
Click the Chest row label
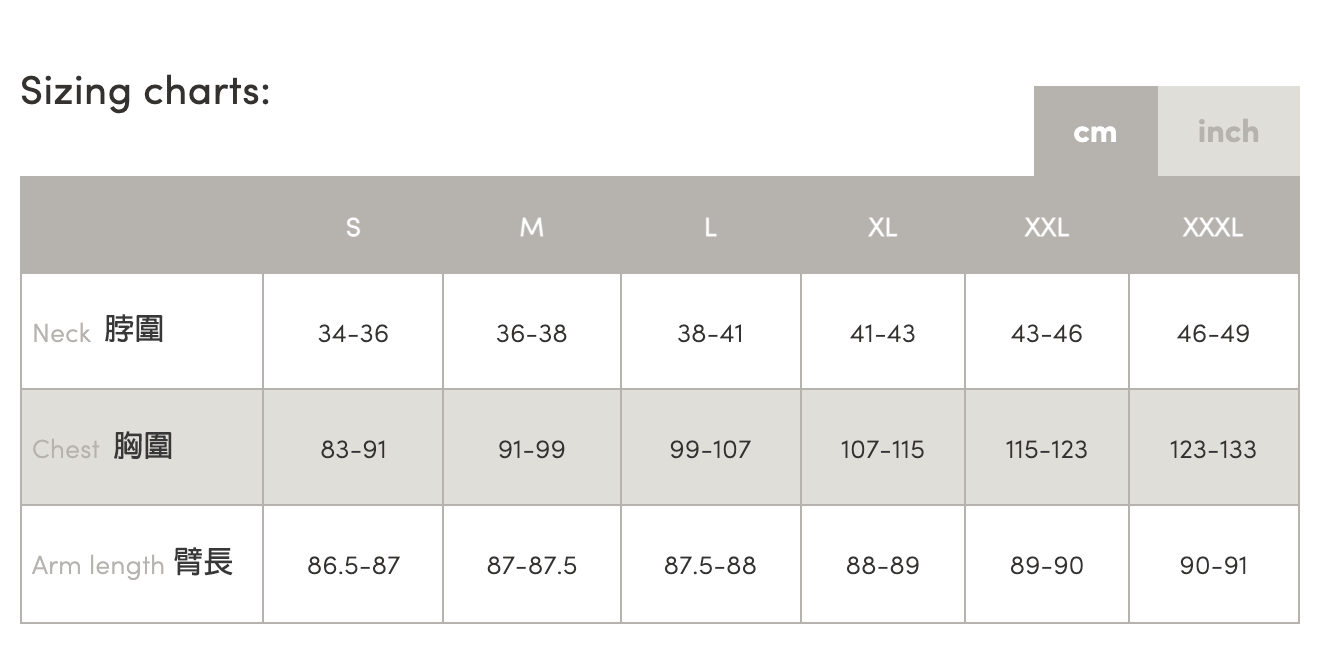102,447
